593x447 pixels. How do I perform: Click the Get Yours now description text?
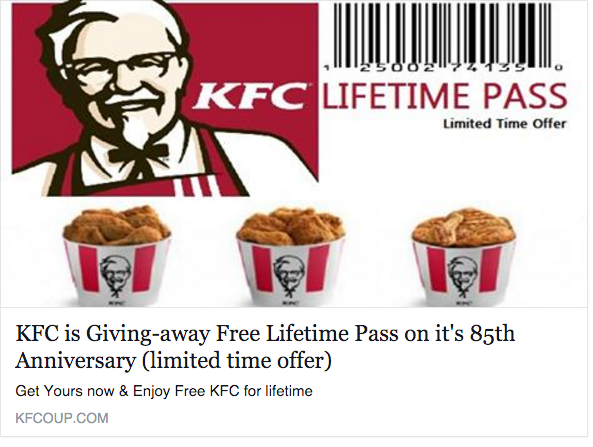[x=164, y=391]
